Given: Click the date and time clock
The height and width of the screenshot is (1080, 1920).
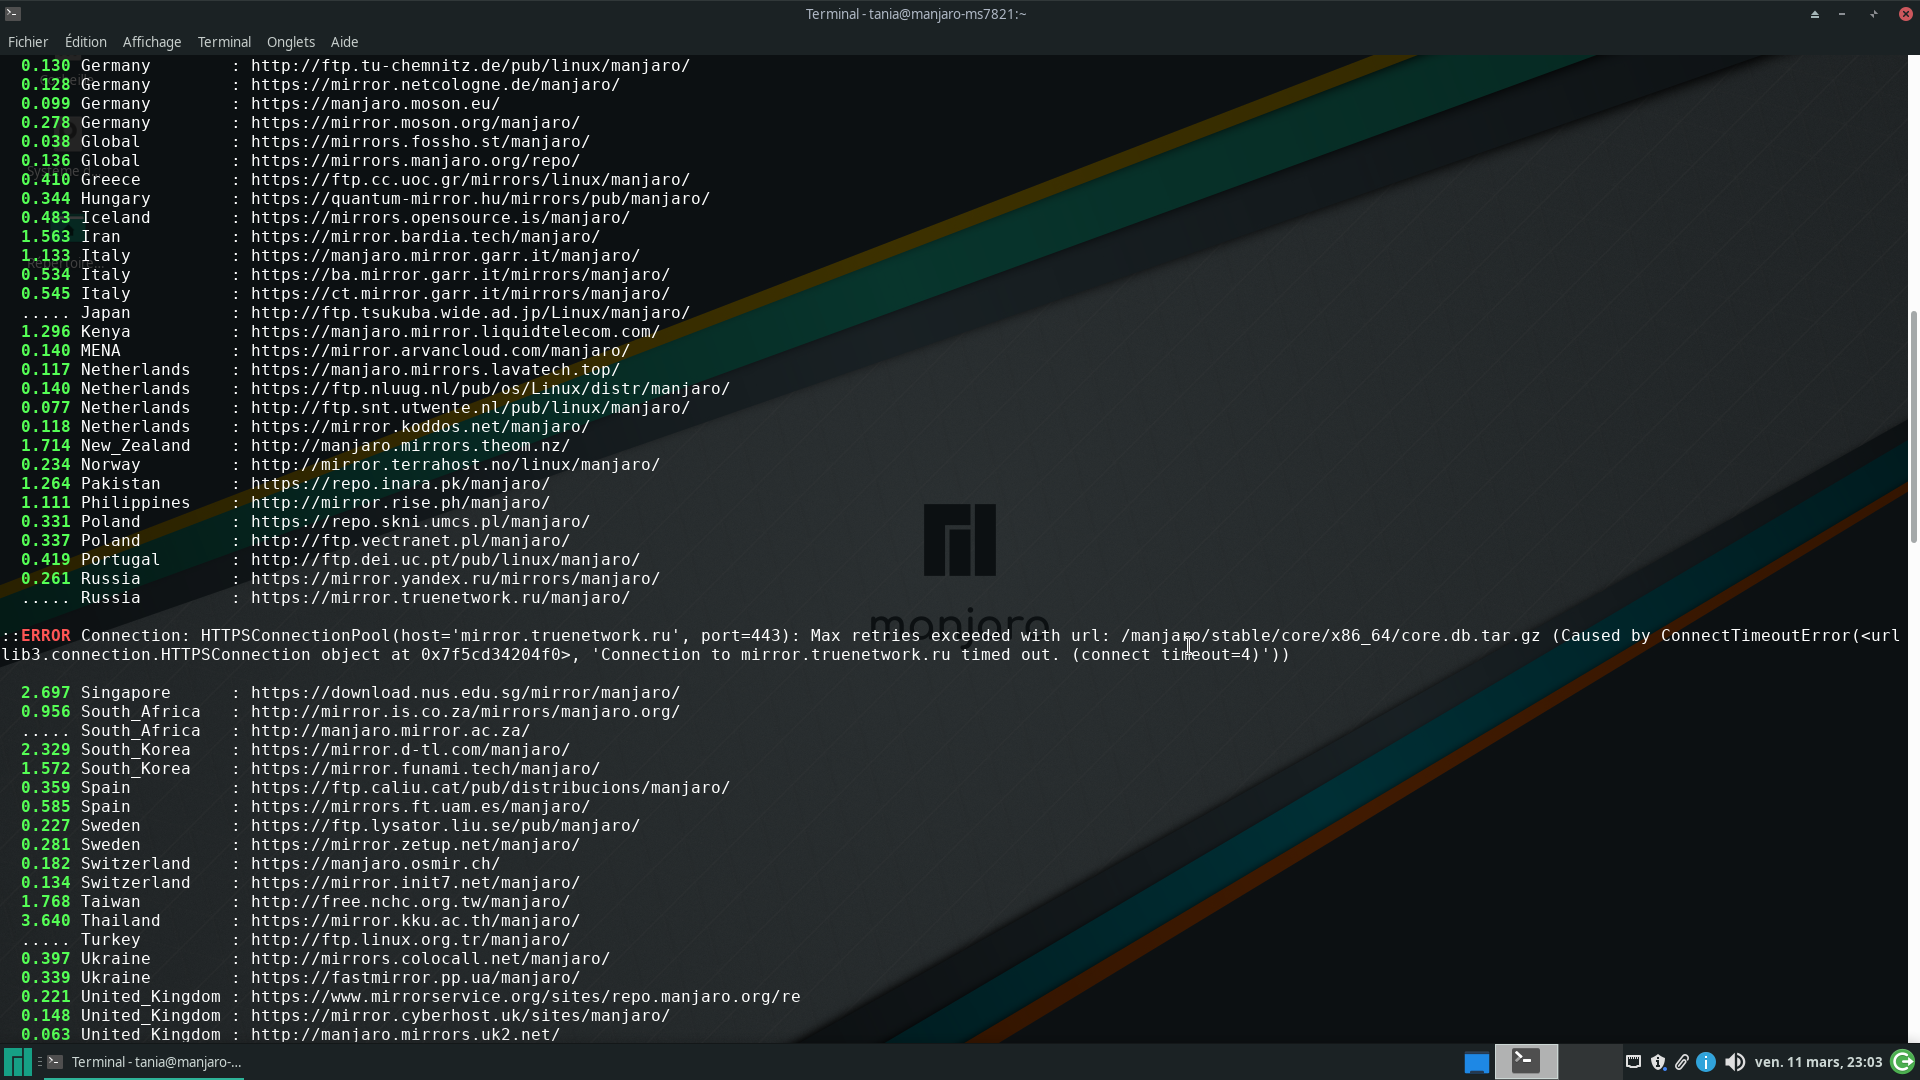Looking at the screenshot, I should (x=1818, y=1062).
